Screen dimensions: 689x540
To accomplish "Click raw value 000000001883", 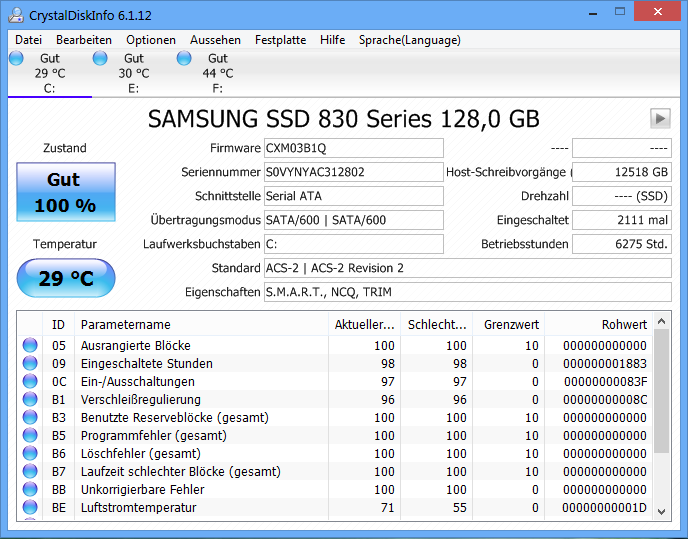I will pyautogui.click(x=605, y=364).
